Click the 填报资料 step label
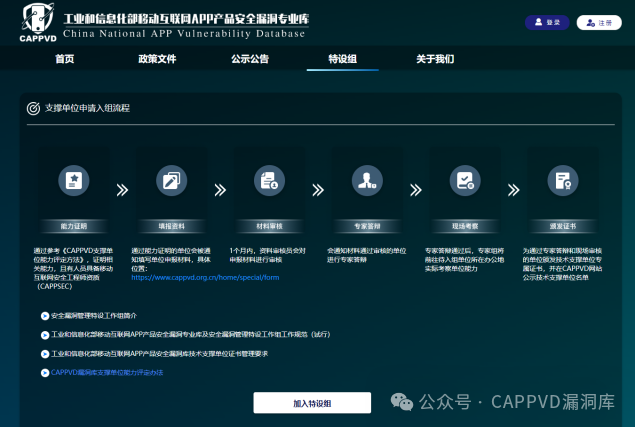The height and width of the screenshot is (427, 635). (x=172, y=226)
